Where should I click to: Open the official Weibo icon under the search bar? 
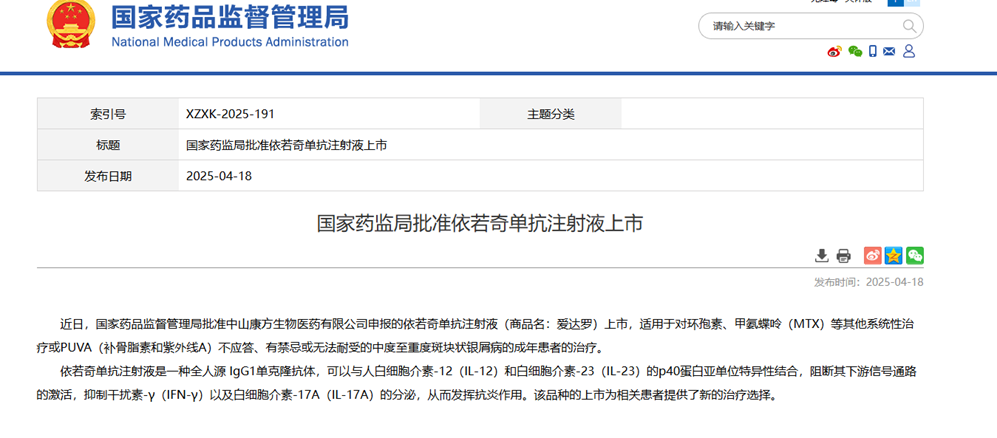point(834,52)
